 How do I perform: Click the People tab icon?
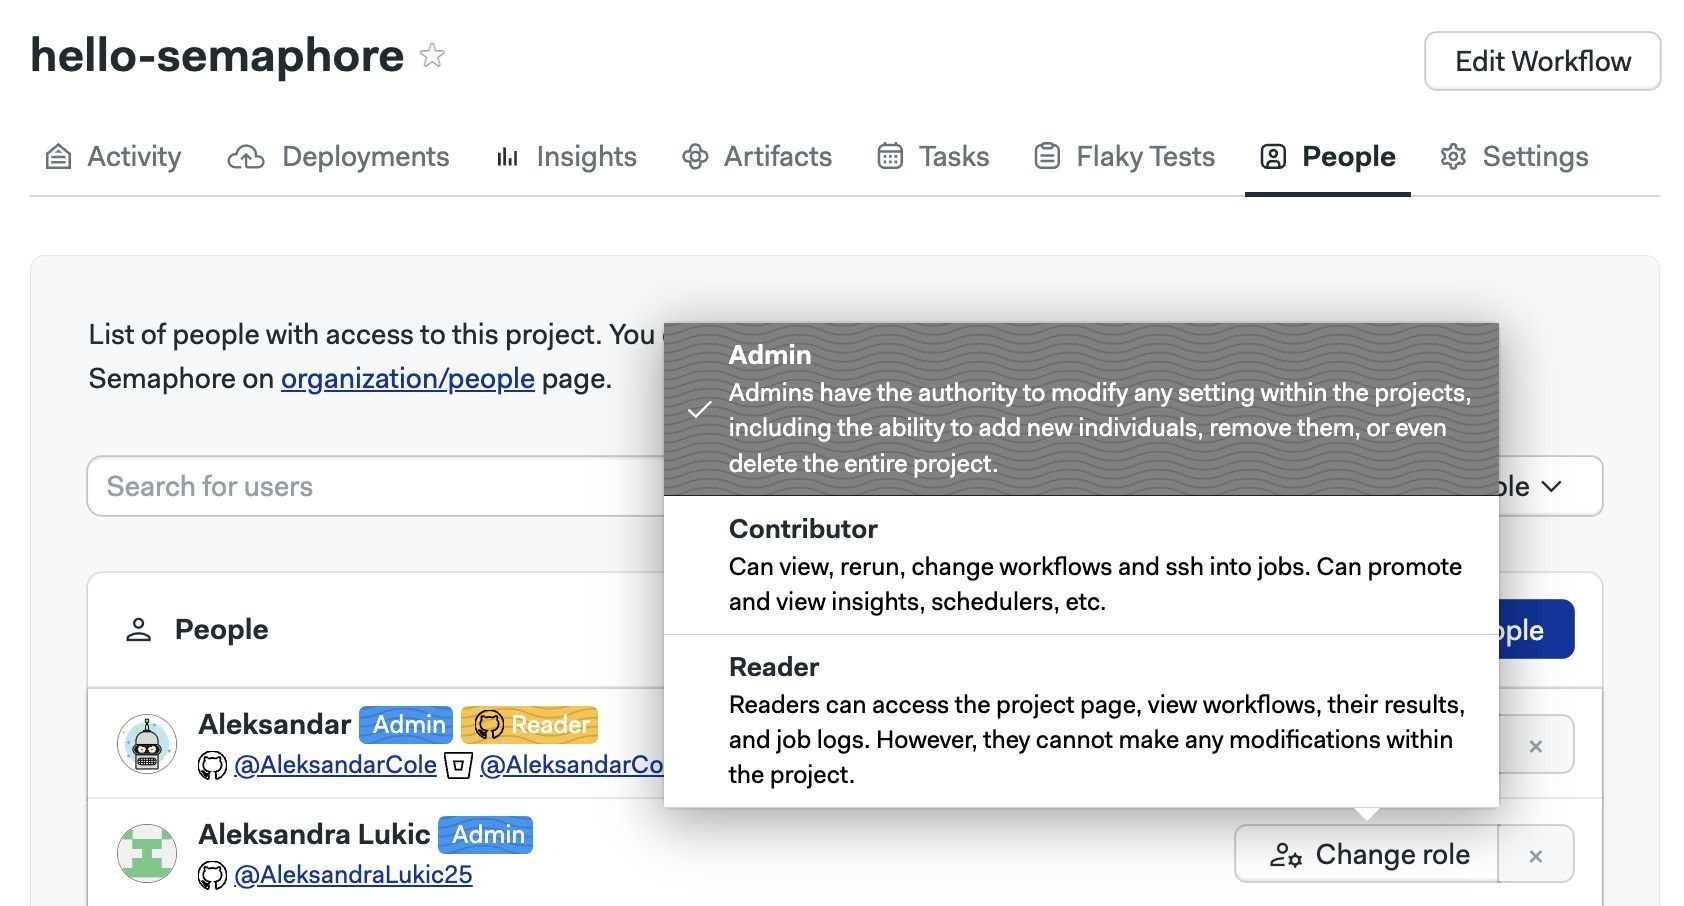(1273, 157)
